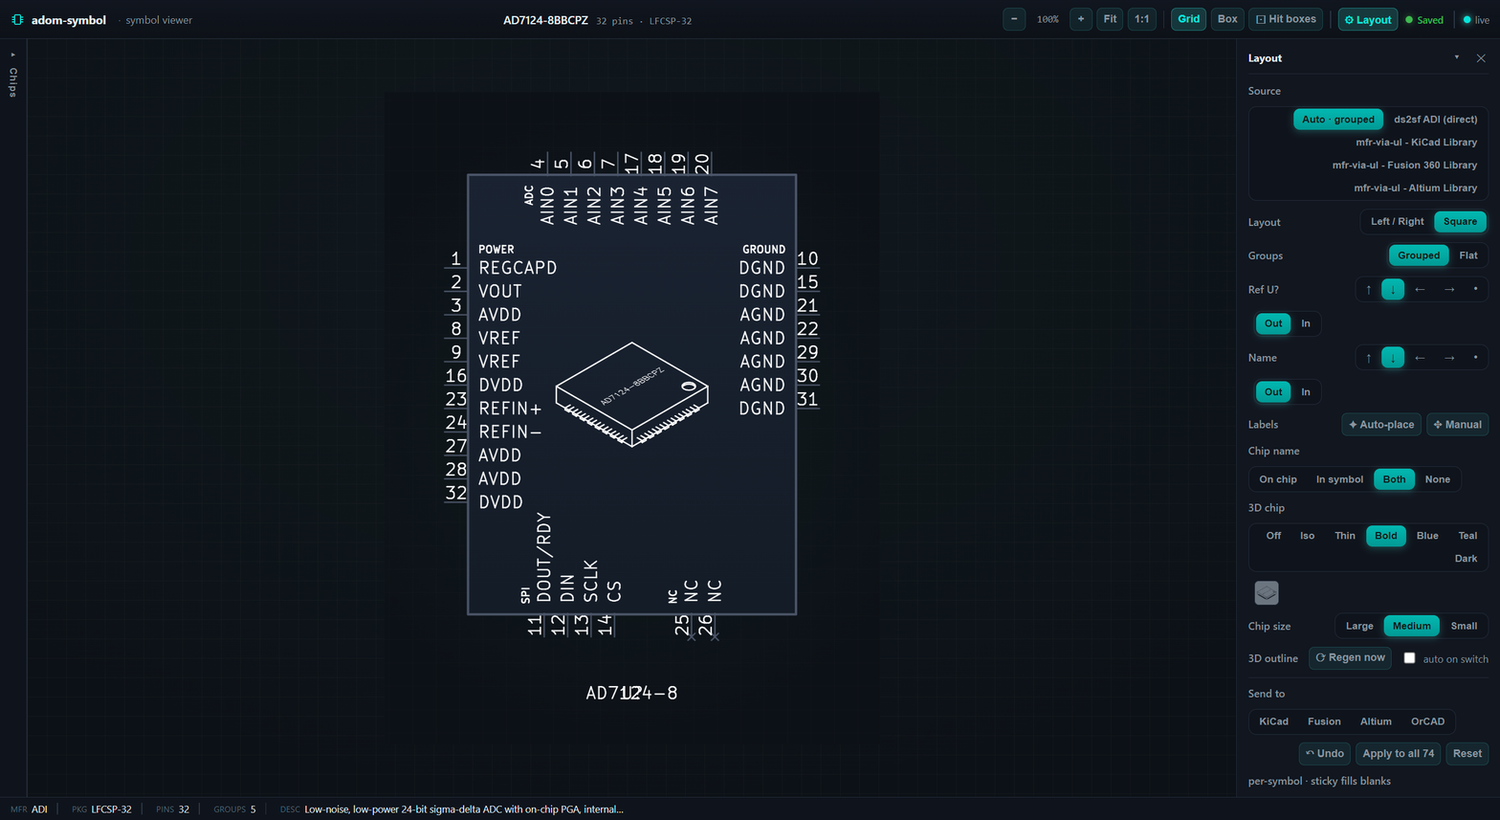
Task: Switch layout to Left / Right
Action: tap(1397, 222)
